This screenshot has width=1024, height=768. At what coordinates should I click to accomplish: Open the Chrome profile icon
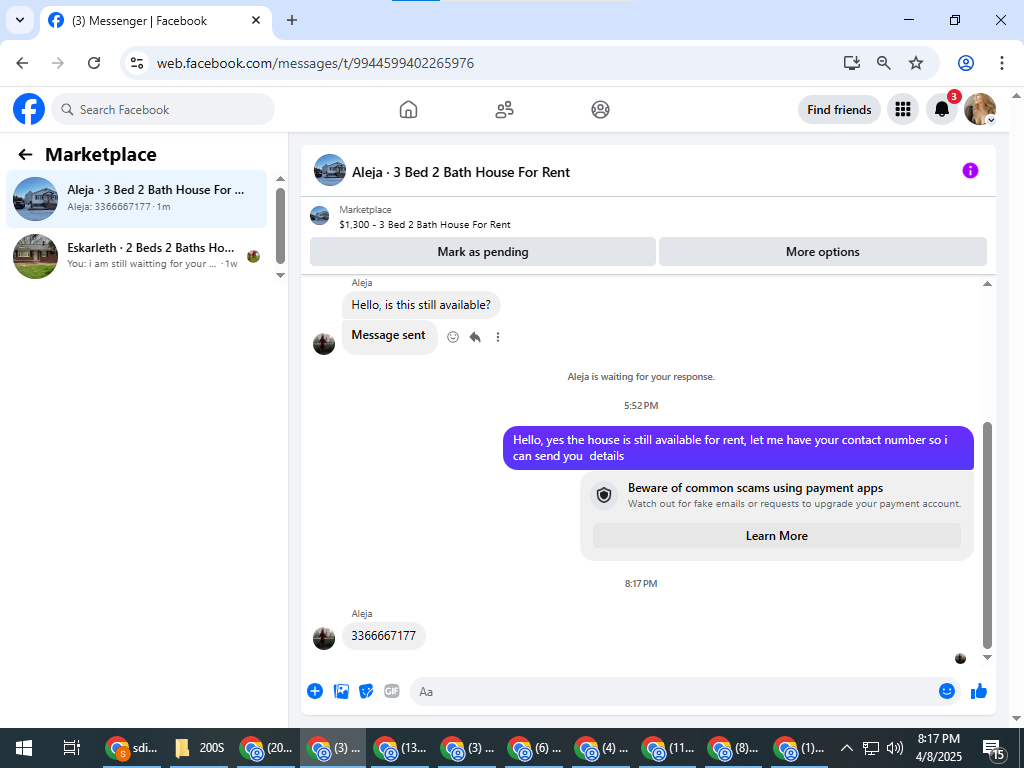tap(966, 63)
